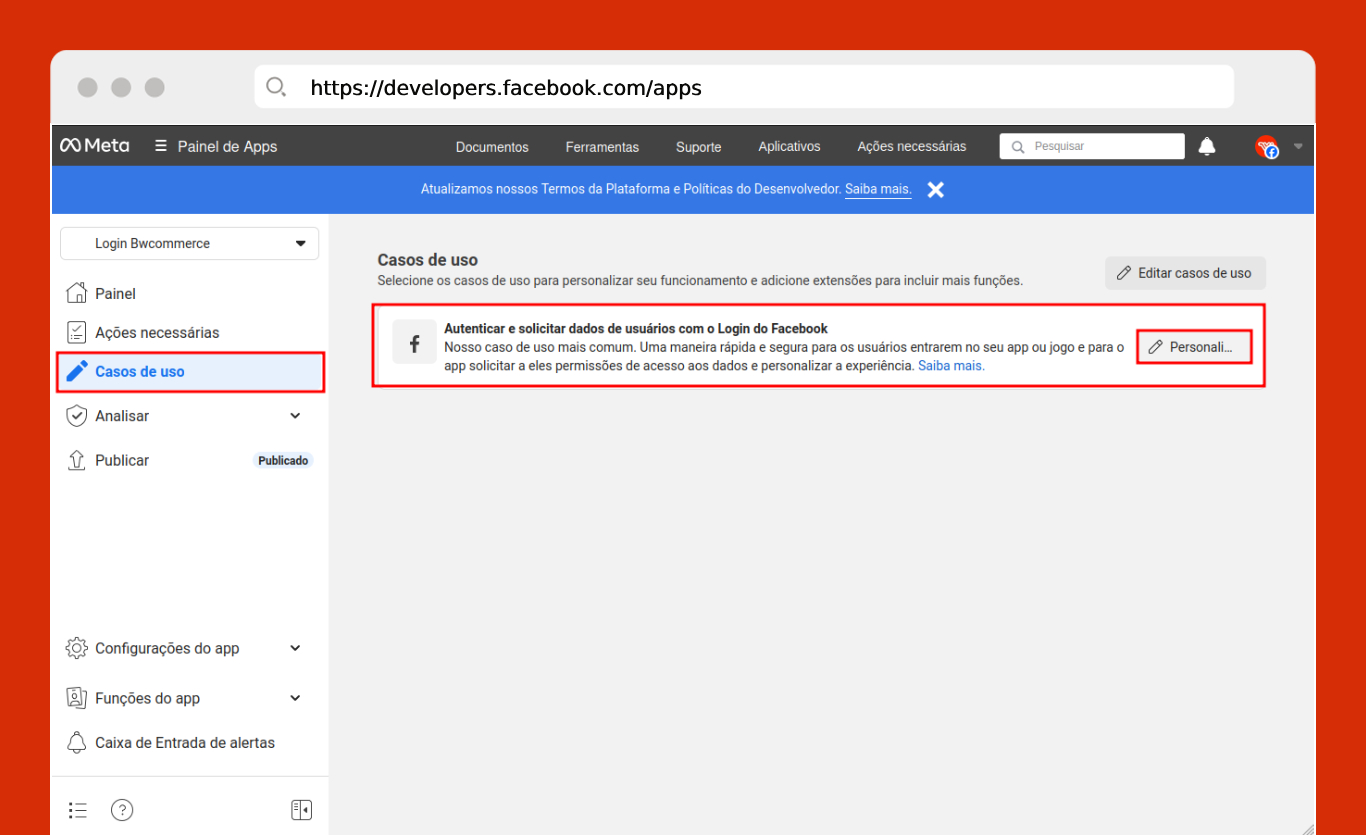This screenshot has width=1366, height=835.
Task: Click the roles icon beside Funções do app
Action: 76,698
